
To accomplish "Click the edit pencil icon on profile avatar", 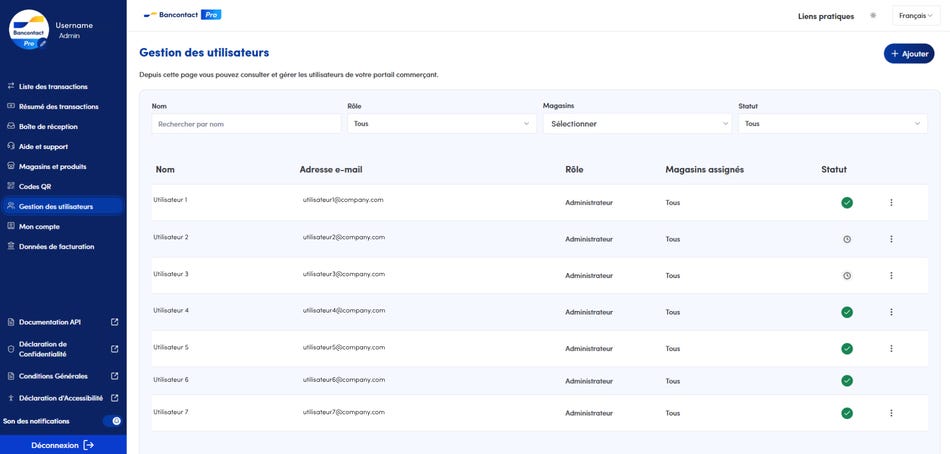I will click(43, 44).
